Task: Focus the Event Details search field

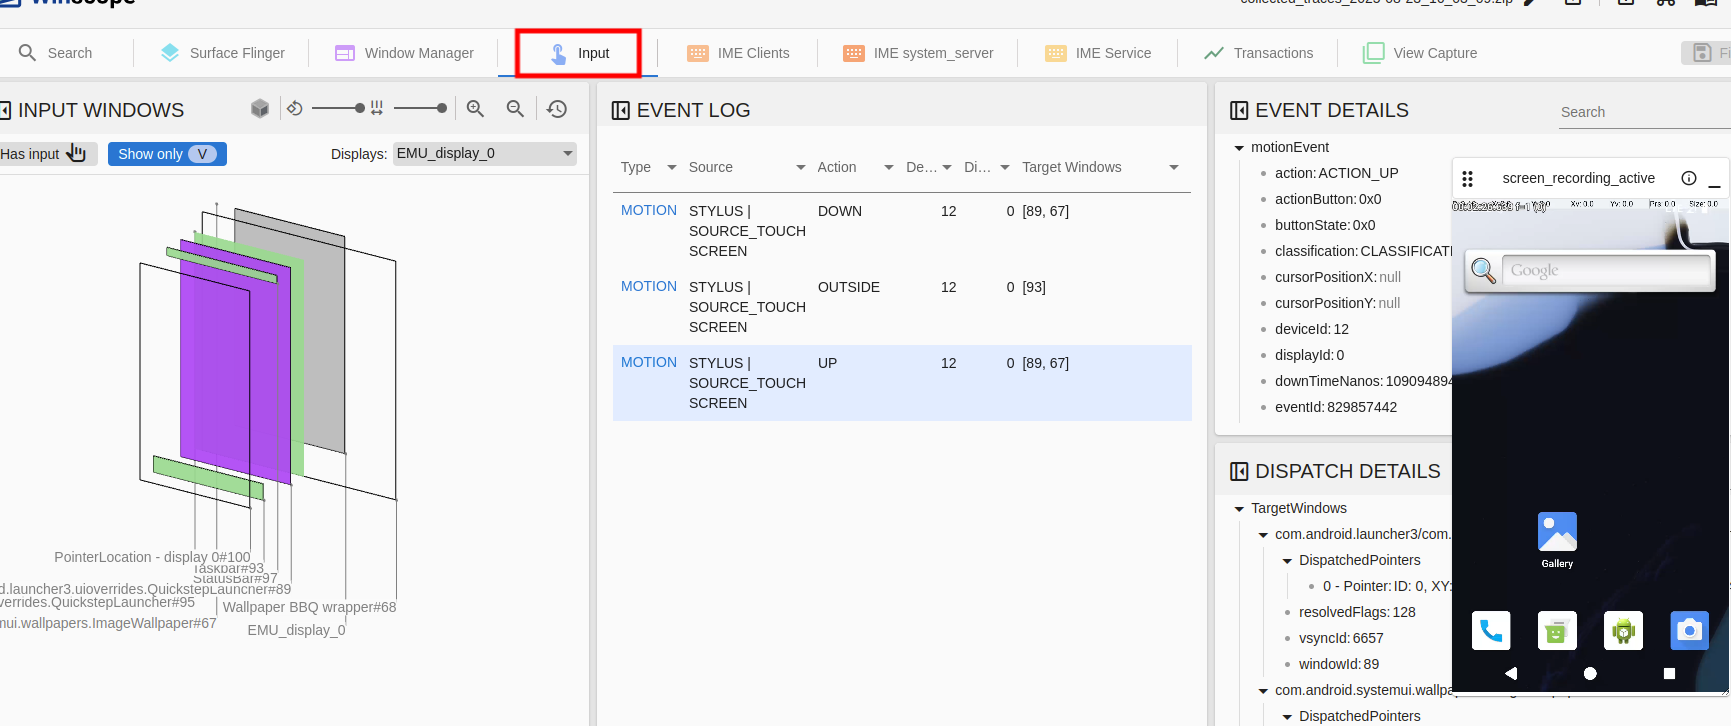Action: [1644, 112]
